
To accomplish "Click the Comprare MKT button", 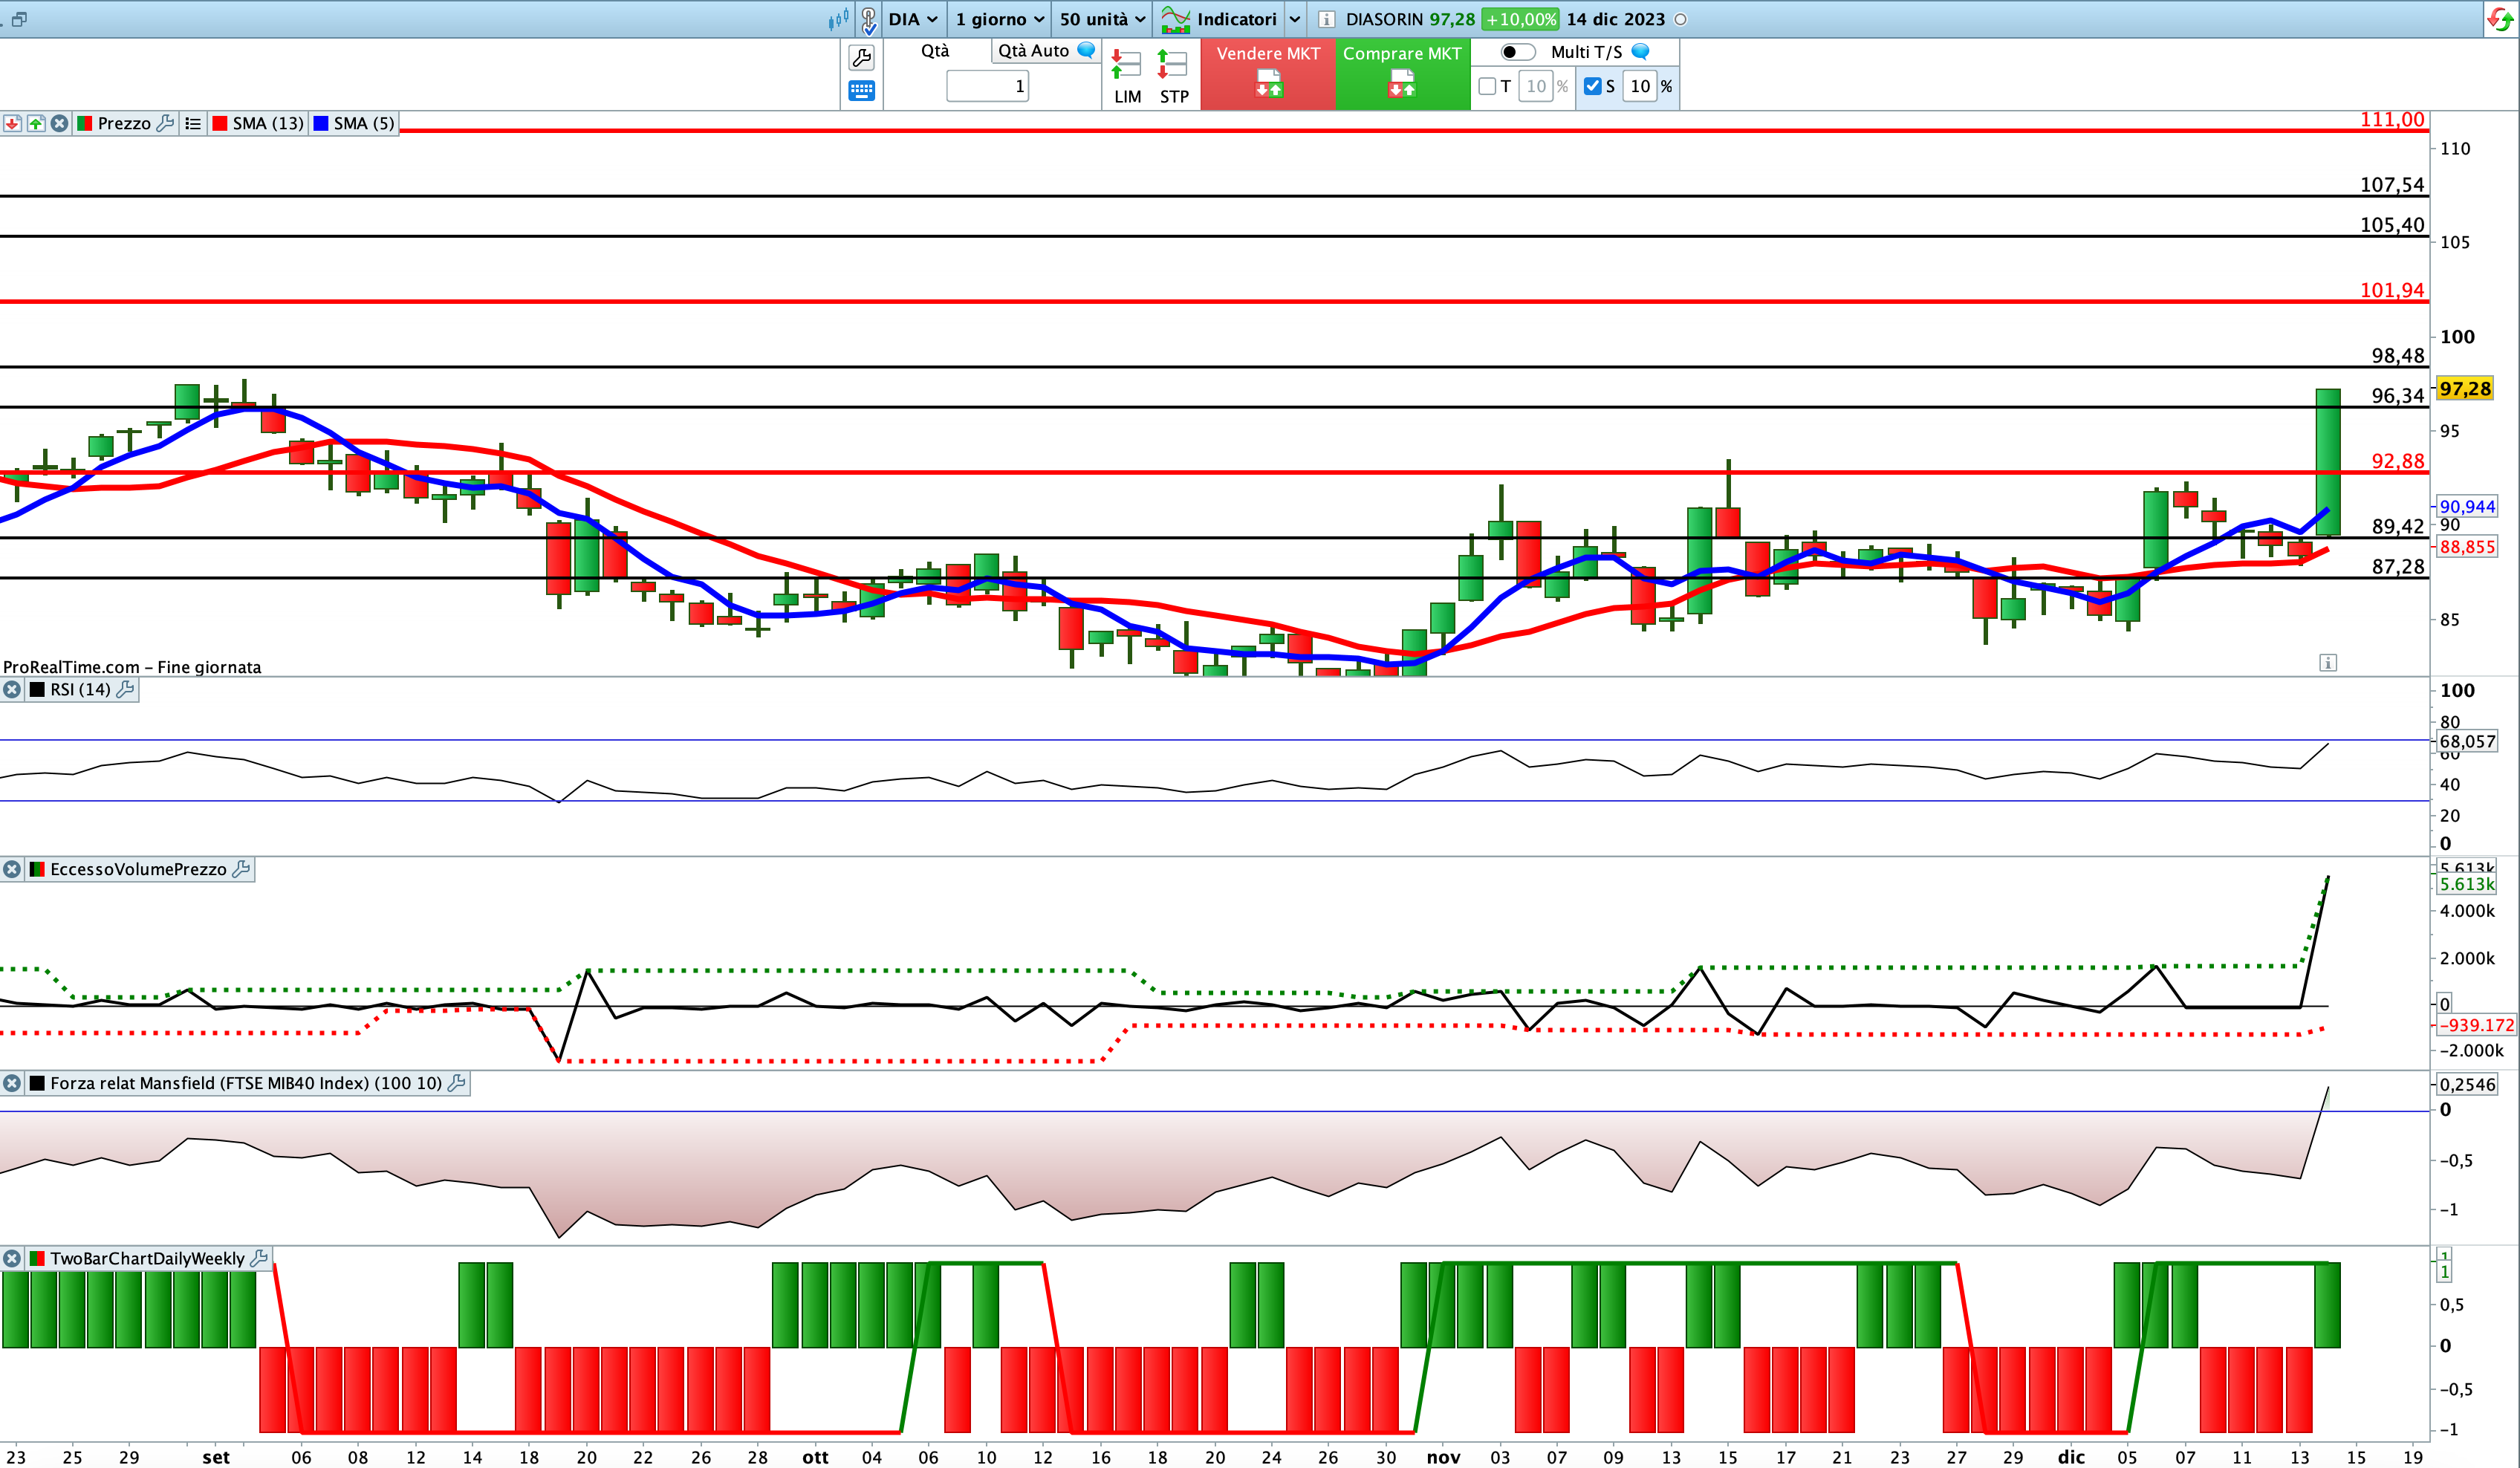I will (1401, 70).
